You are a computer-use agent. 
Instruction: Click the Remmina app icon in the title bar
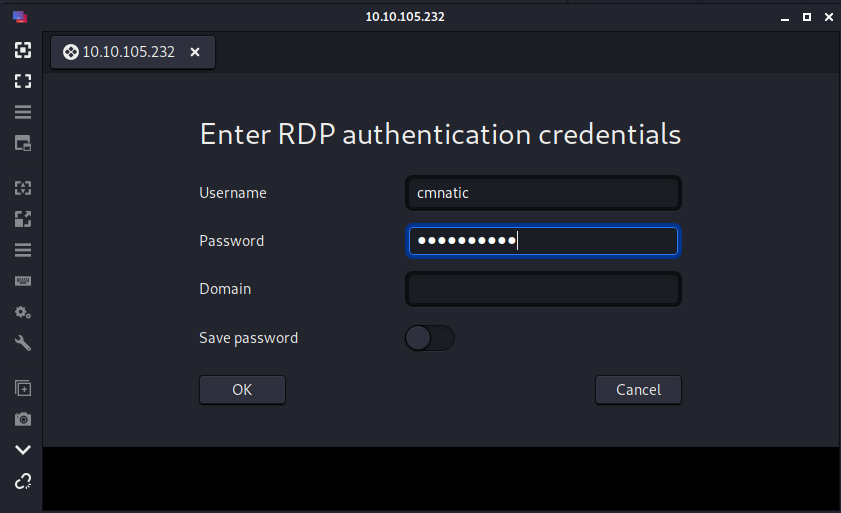click(x=20, y=17)
